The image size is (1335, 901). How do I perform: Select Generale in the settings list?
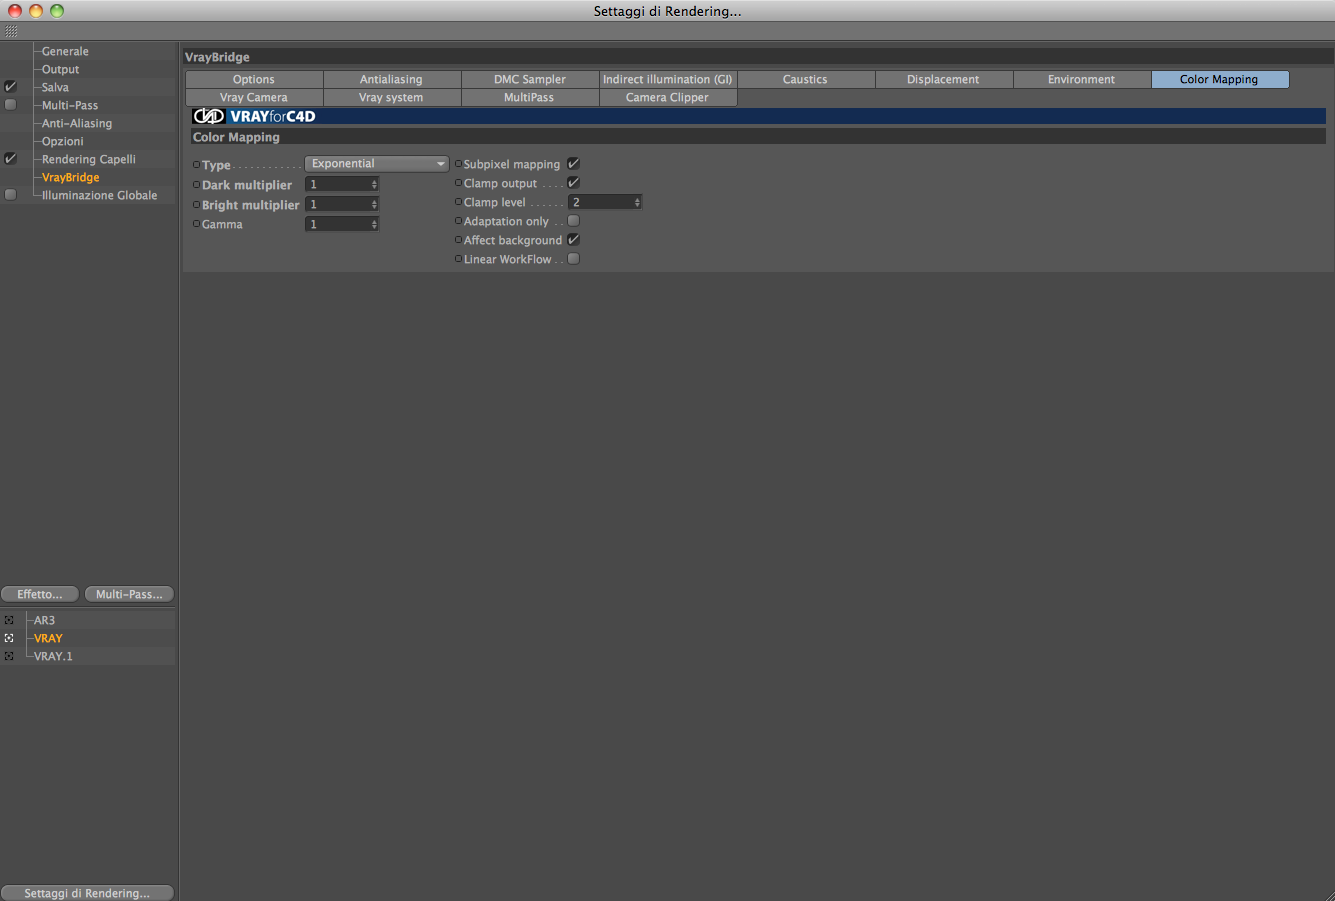65,51
